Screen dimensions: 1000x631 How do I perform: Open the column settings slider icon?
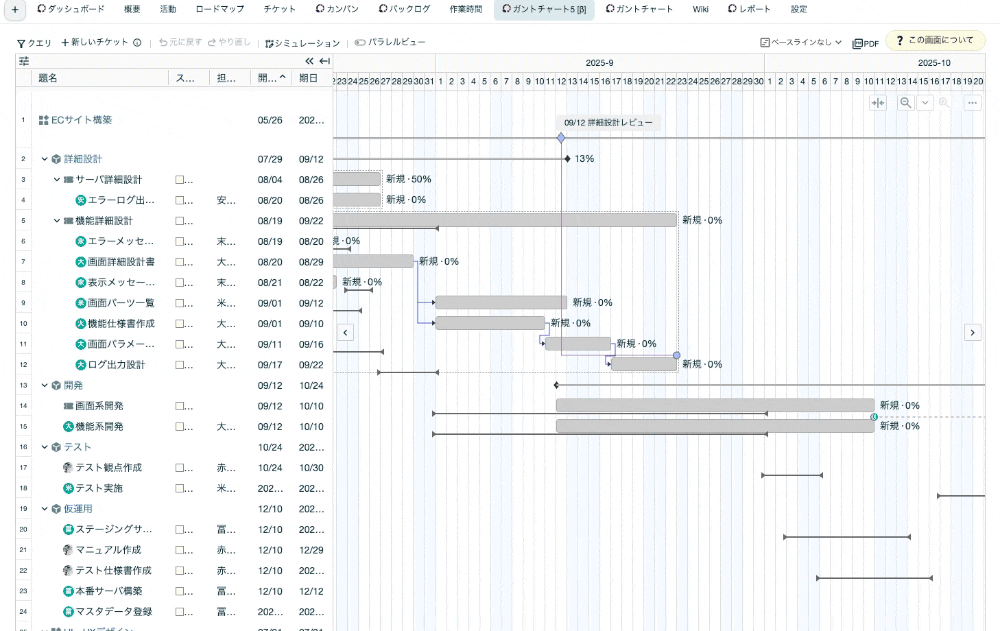pyautogui.click(x=24, y=61)
